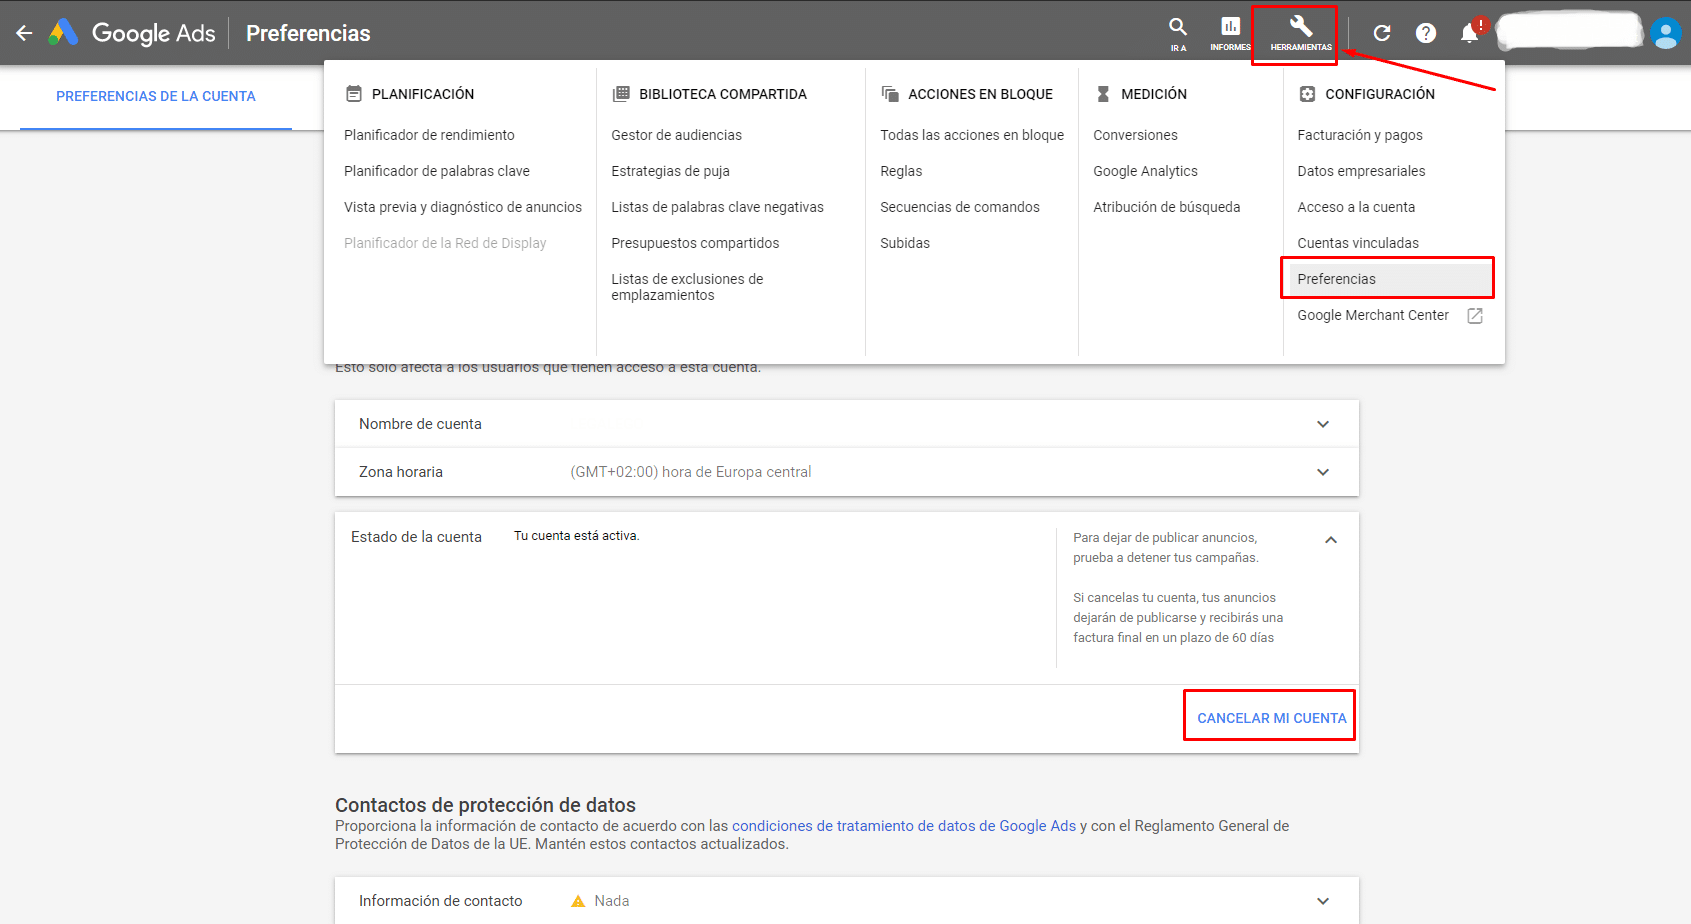Open Todas las acciones en bloque
Viewport: 1691px width, 924px height.
point(972,135)
